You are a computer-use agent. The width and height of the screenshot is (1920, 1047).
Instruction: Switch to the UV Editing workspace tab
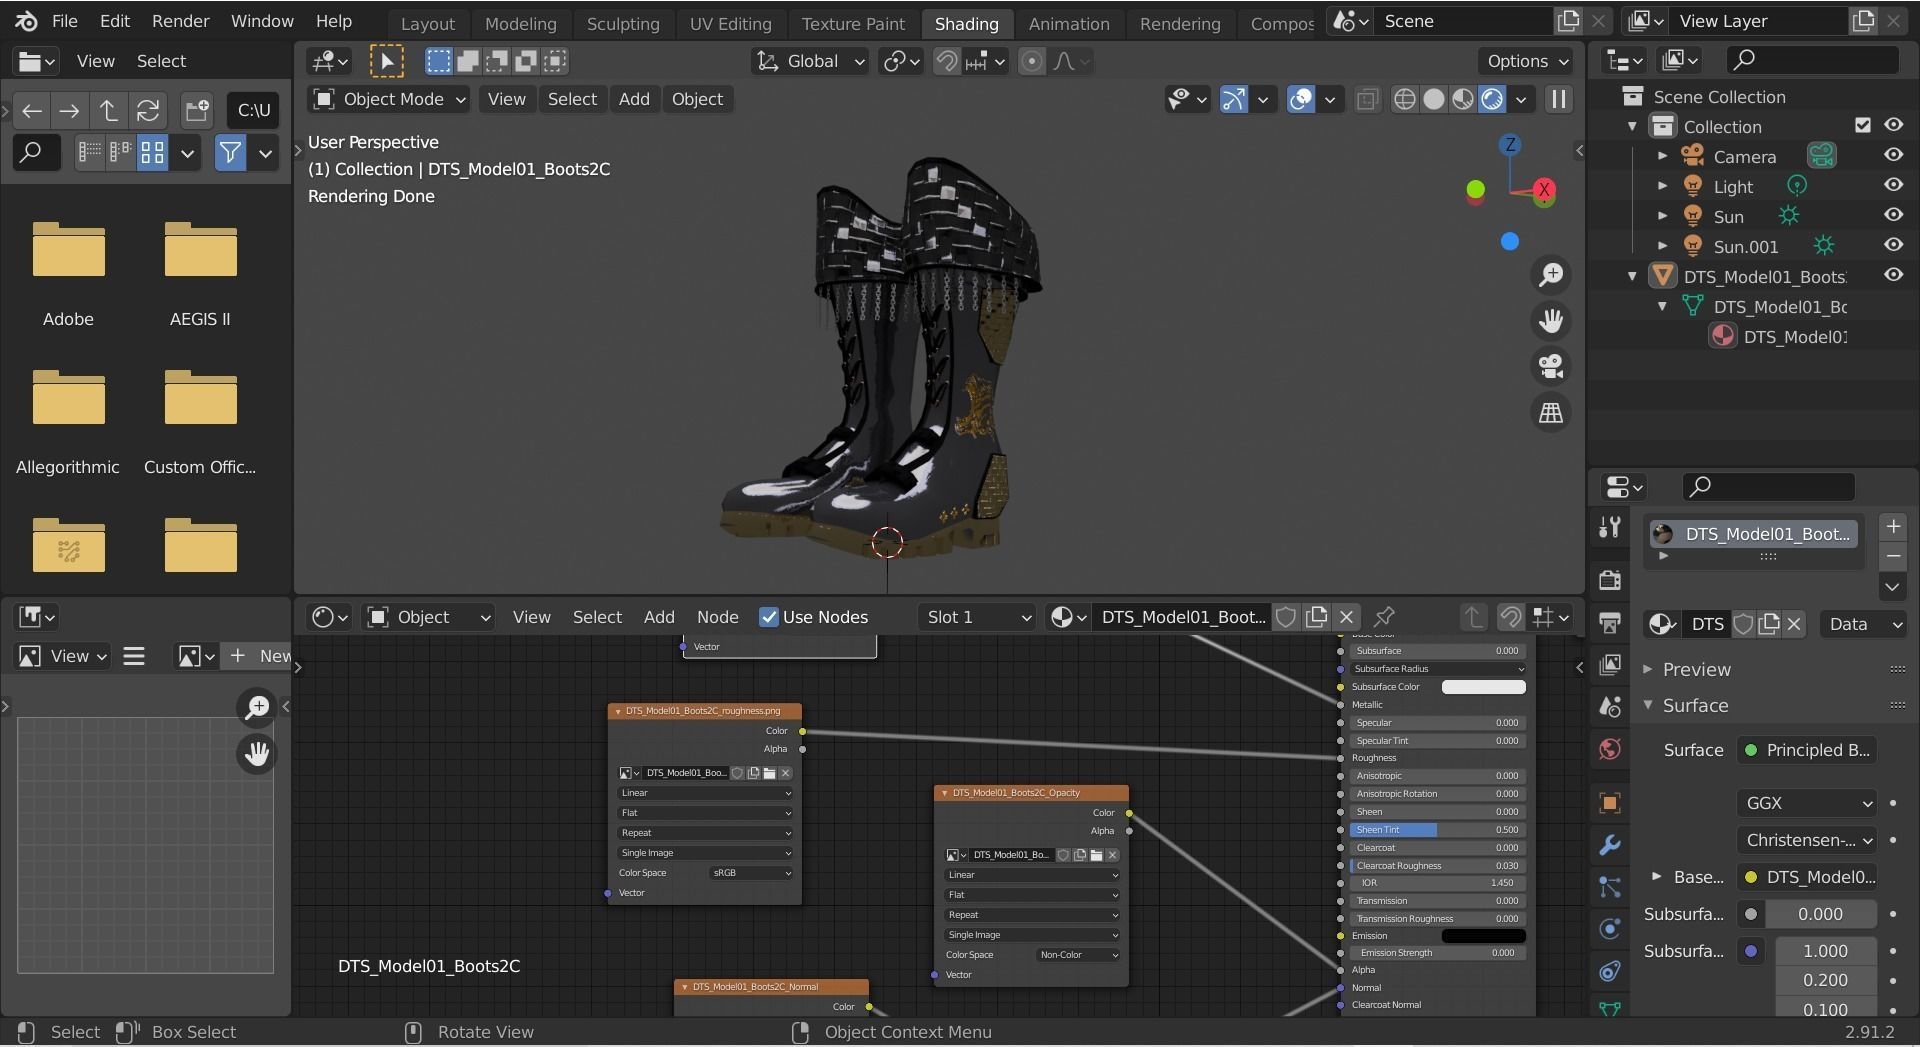pos(730,23)
